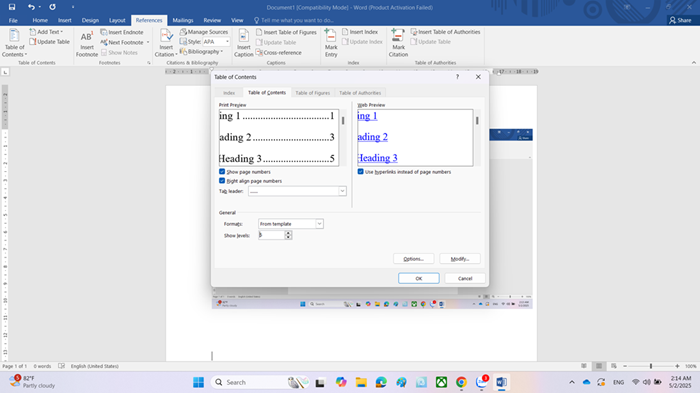Collapse the ribbon with the chevron

[694, 63]
